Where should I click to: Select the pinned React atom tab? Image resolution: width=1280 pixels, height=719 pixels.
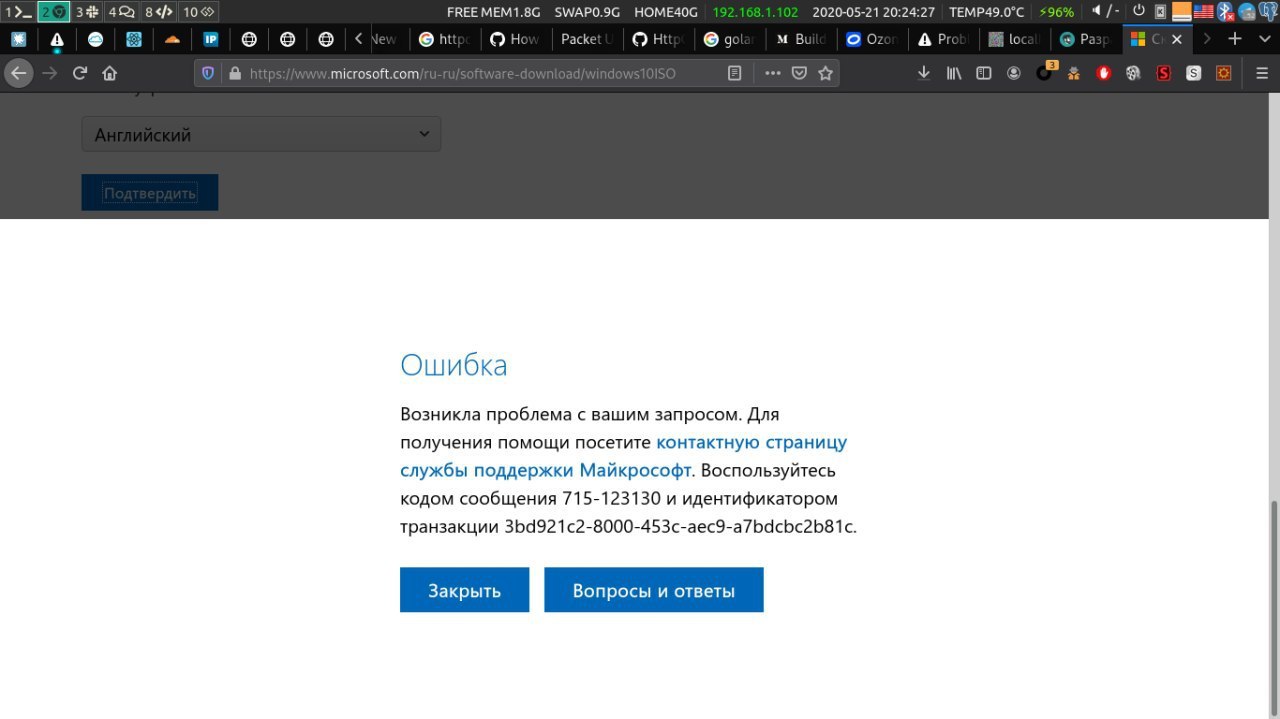[x=134, y=39]
